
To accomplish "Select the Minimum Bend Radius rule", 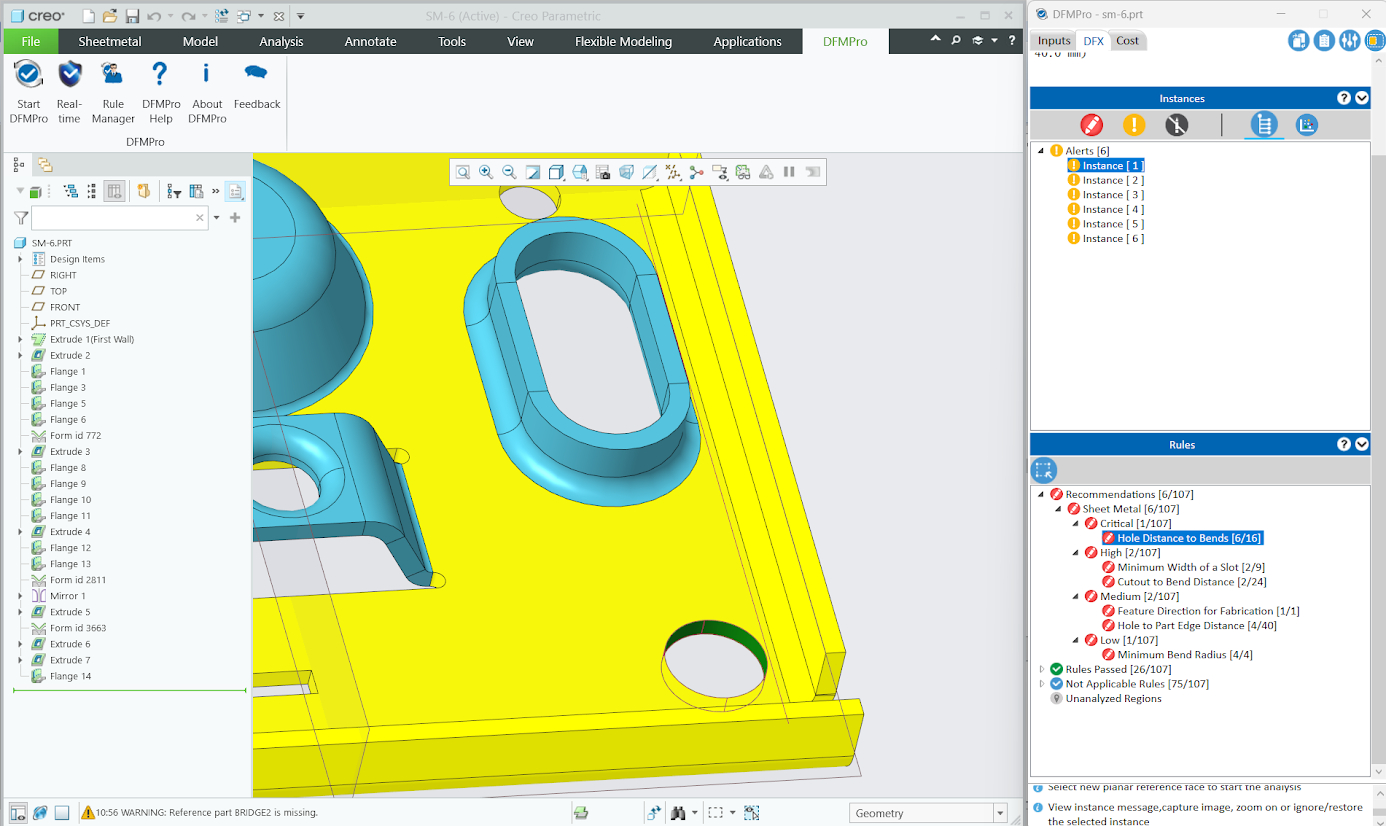I will click(1184, 655).
